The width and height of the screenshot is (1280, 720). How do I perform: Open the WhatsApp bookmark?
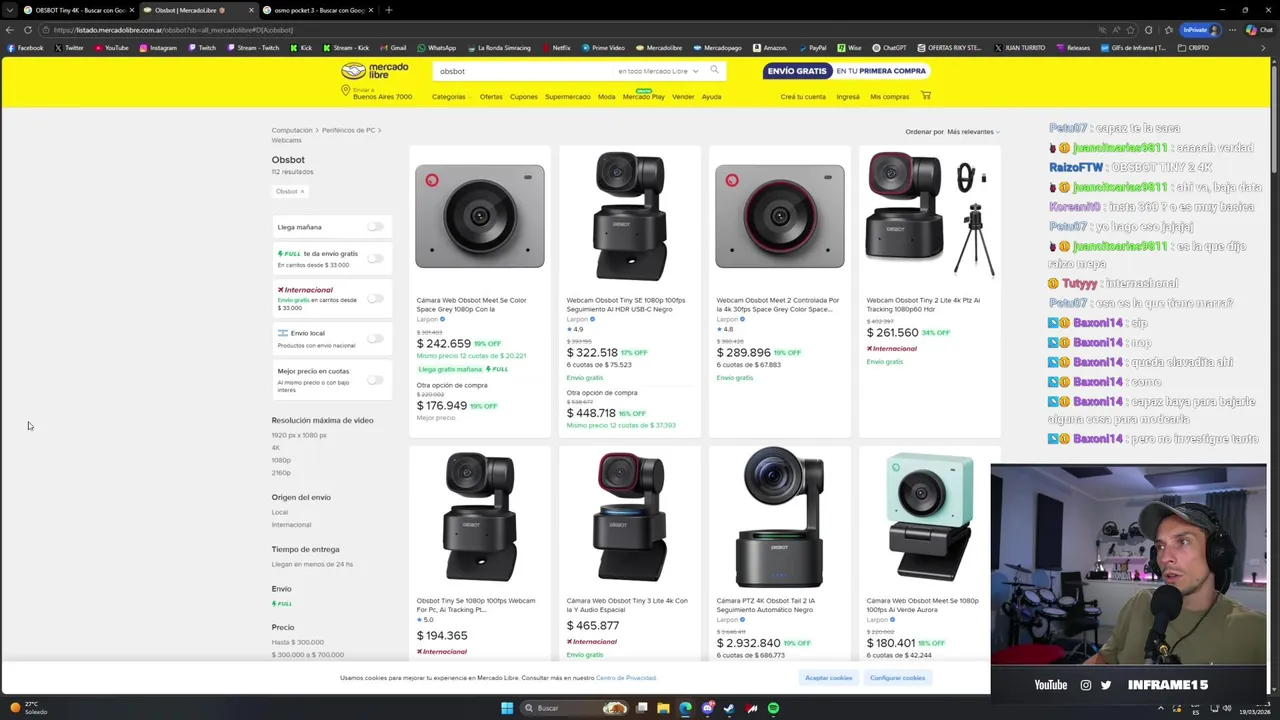437,48
